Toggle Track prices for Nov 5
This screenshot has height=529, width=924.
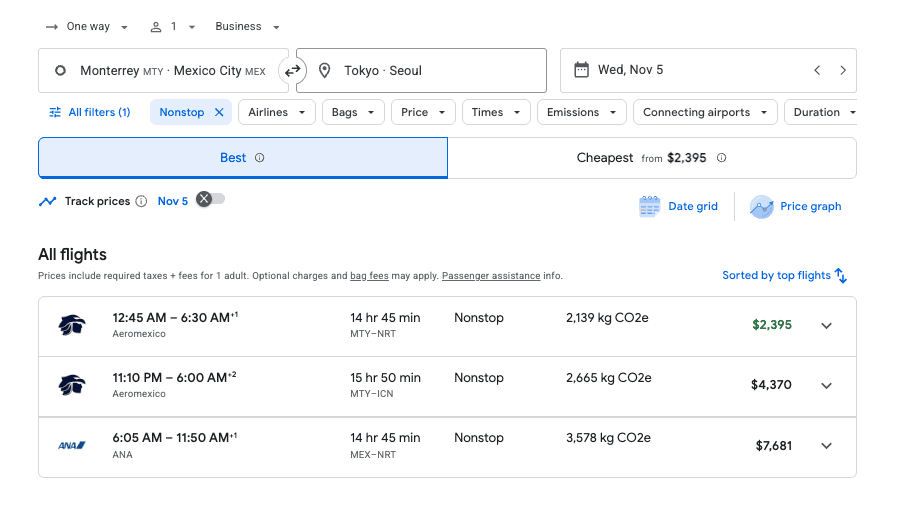coord(210,199)
